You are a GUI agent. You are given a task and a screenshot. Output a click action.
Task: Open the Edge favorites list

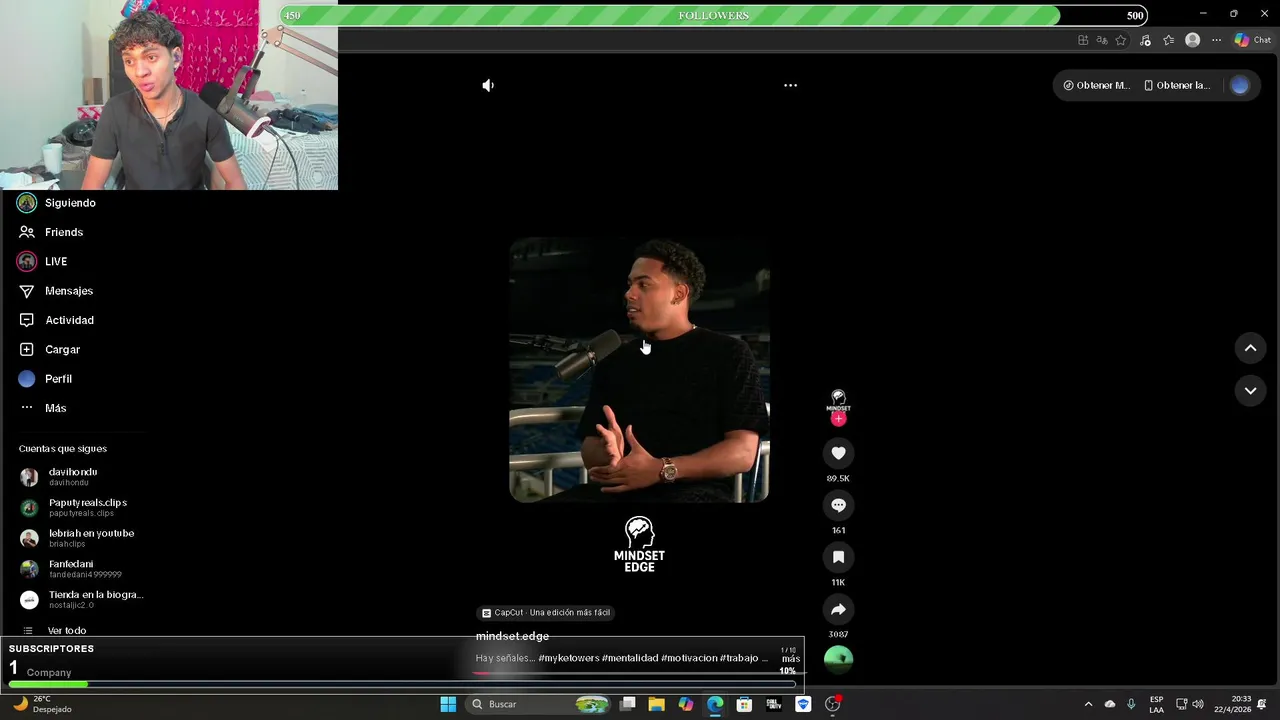tap(1168, 40)
